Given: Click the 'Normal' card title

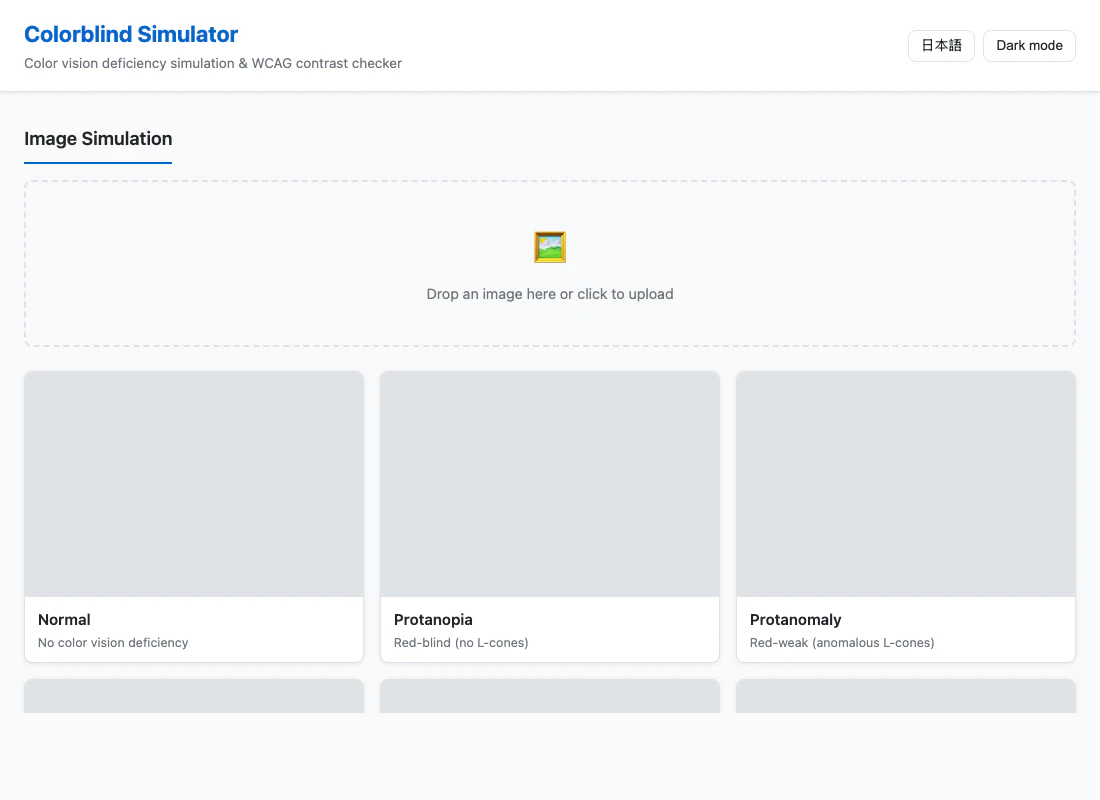Looking at the screenshot, I should 65,620.
